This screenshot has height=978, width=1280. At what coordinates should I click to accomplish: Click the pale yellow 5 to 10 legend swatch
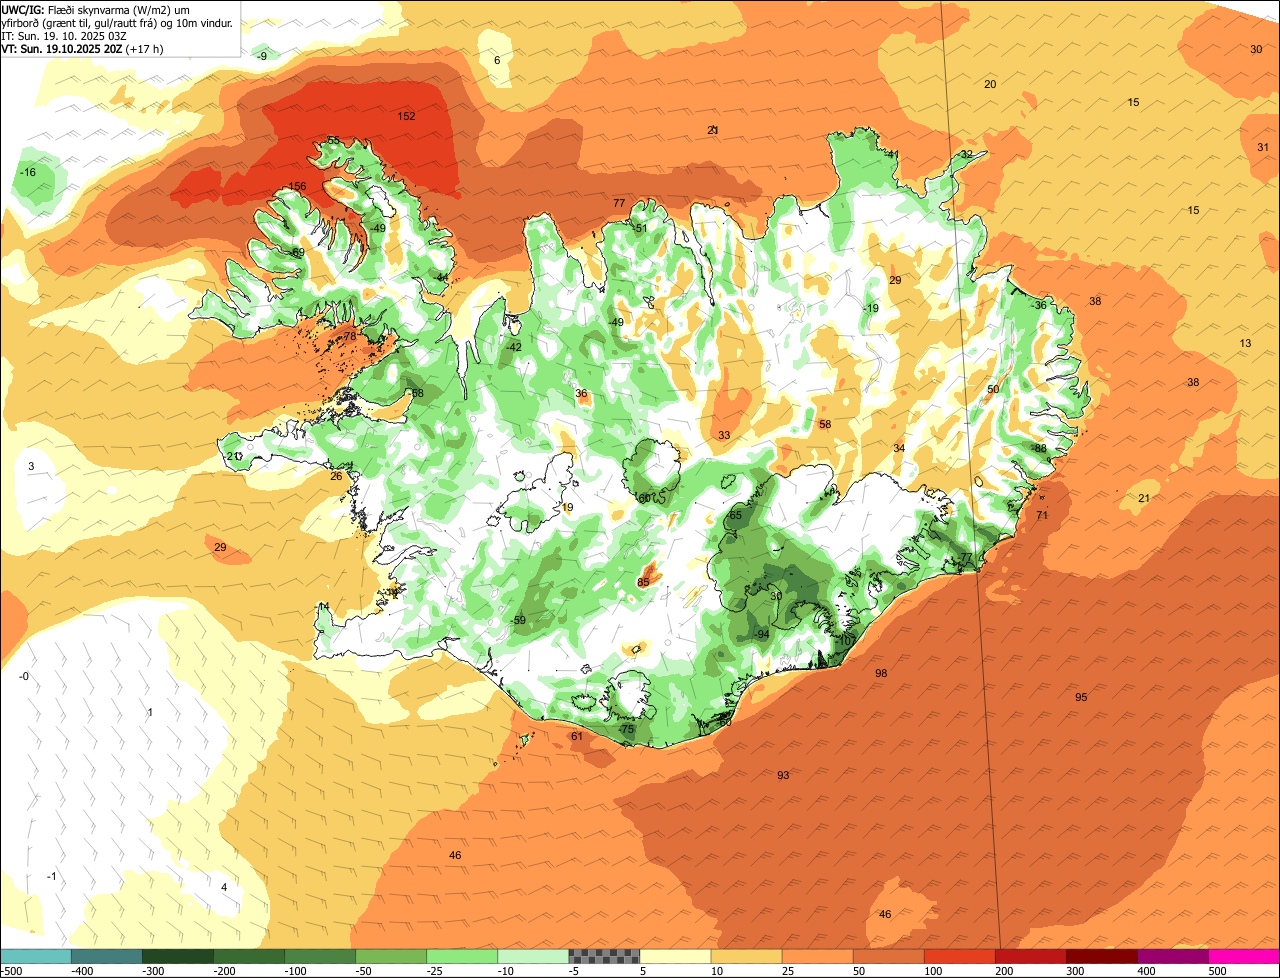[x=675, y=956]
